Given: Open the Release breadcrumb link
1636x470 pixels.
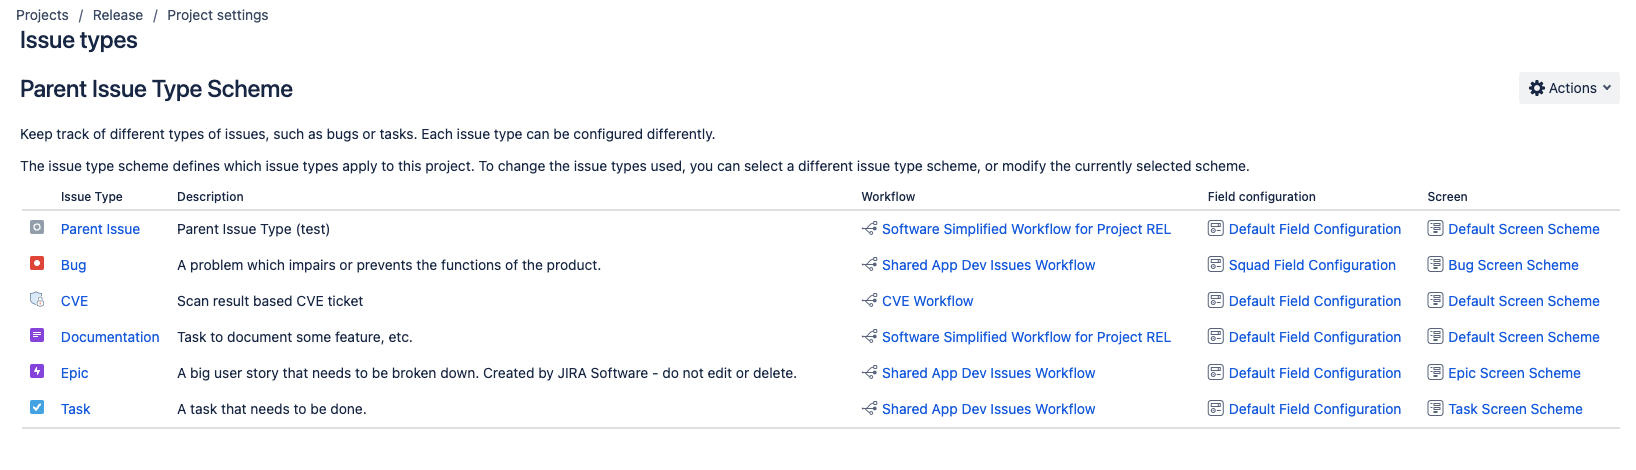Looking at the screenshot, I should coord(118,15).
